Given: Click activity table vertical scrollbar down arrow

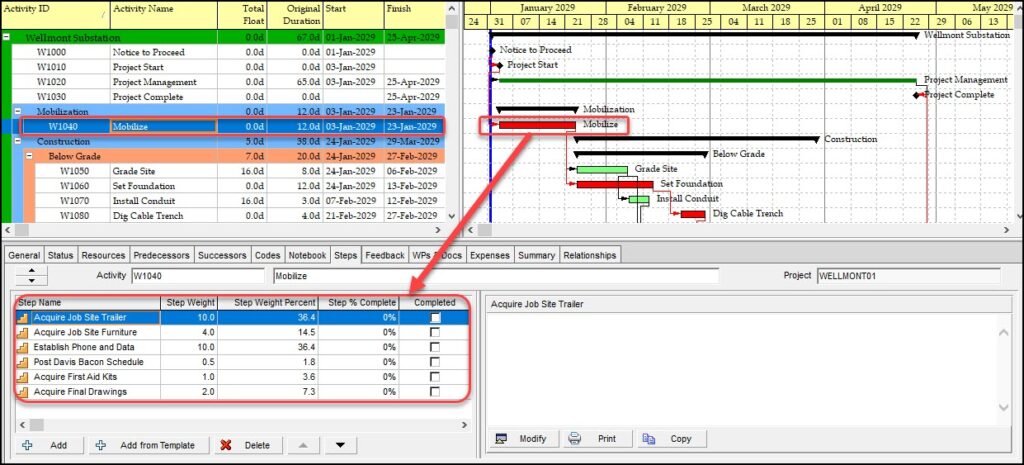Looking at the screenshot, I should tap(451, 216).
